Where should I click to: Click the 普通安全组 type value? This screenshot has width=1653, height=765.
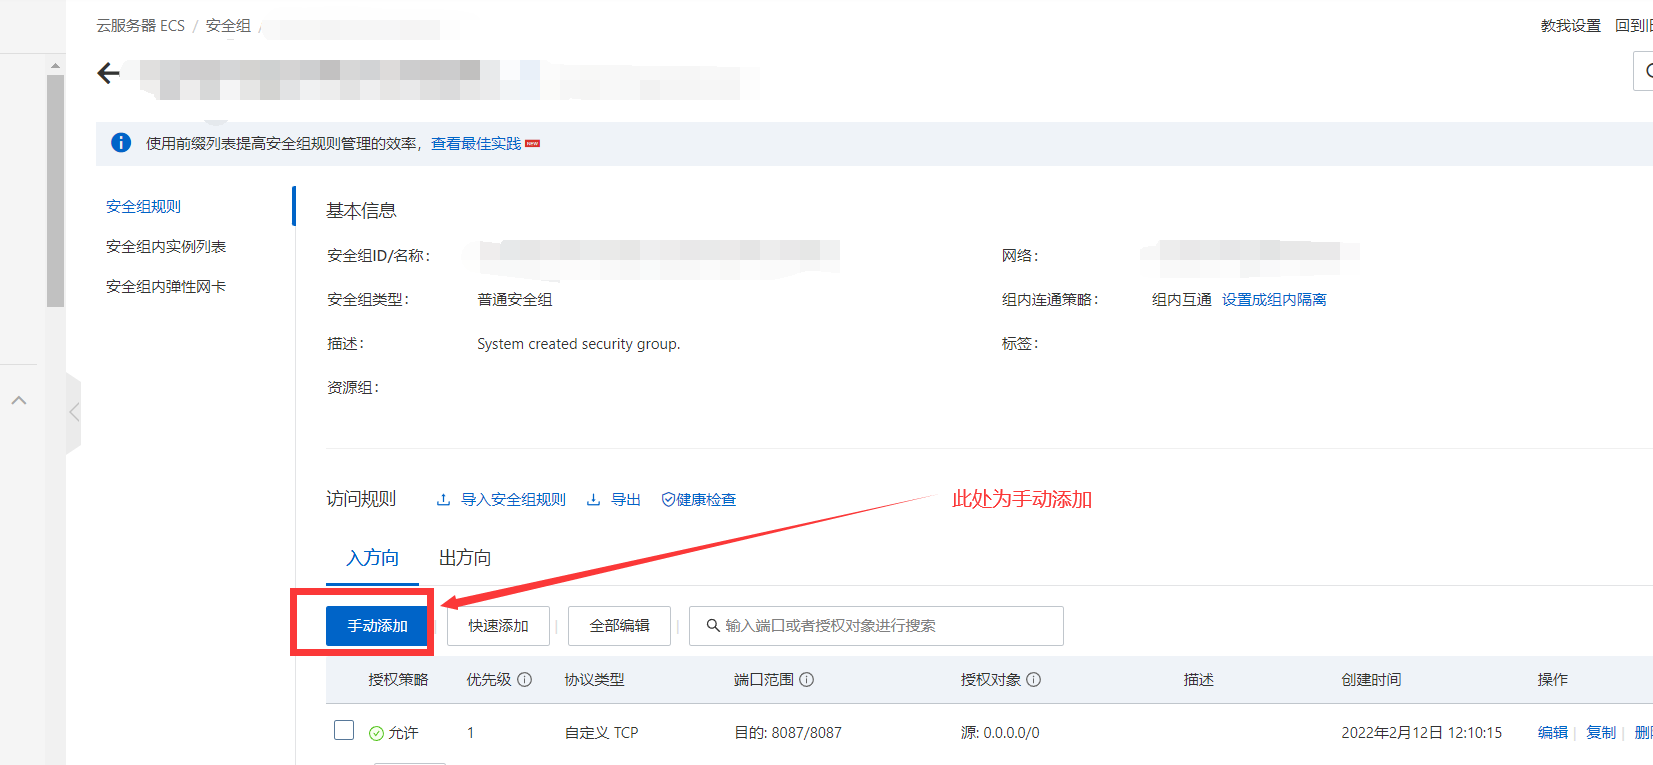coord(514,300)
